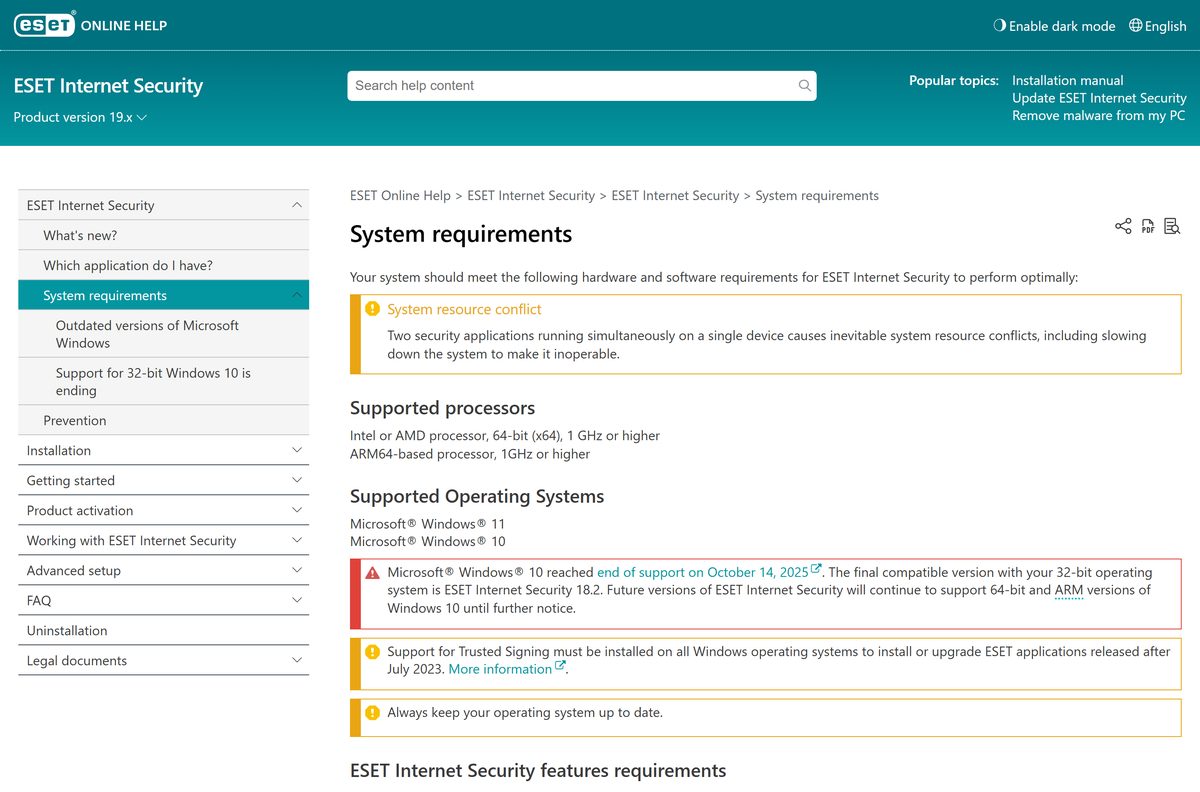Expand the FAQ section chevron
The image size is (1200, 792).
coord(296,600)
